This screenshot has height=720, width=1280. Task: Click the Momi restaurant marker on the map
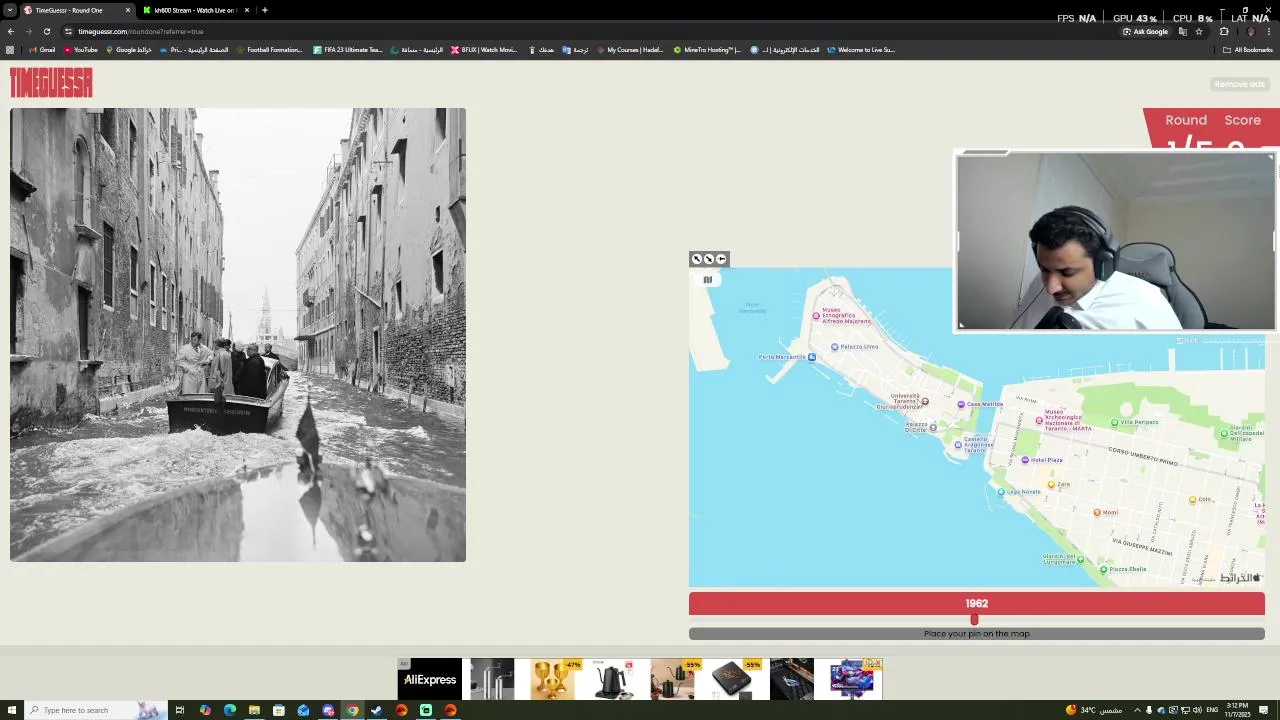pos(1097,512)
